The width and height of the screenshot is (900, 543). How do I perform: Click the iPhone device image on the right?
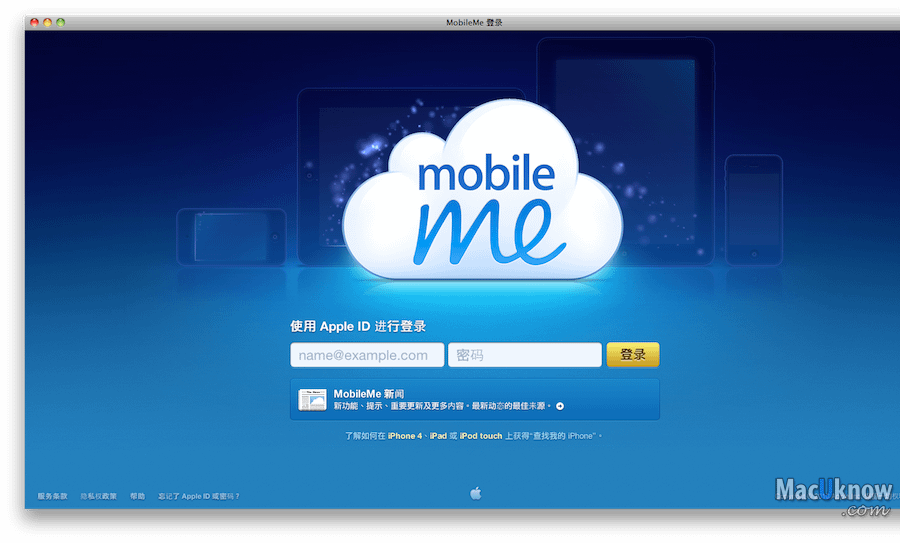[x=753, y=208]
